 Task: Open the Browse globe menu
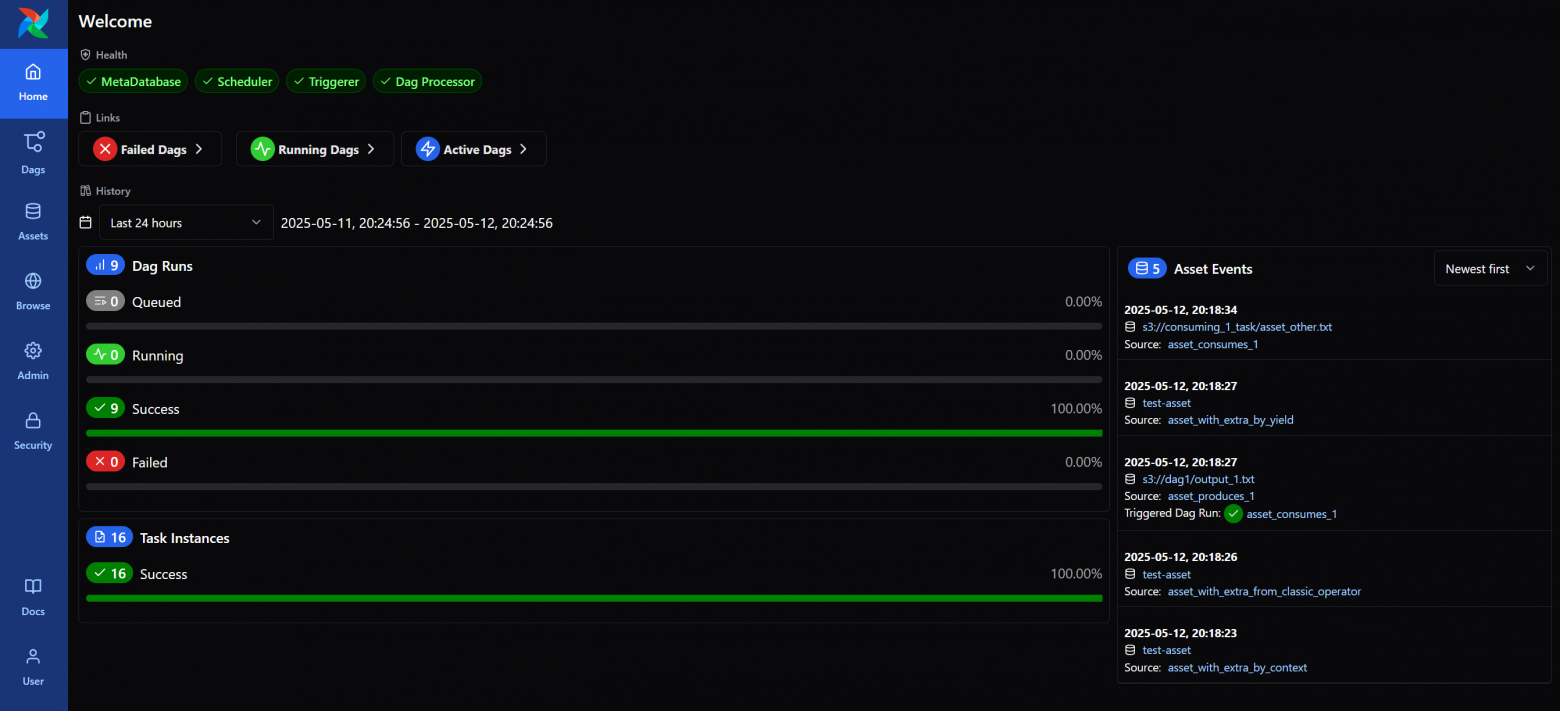33,292
